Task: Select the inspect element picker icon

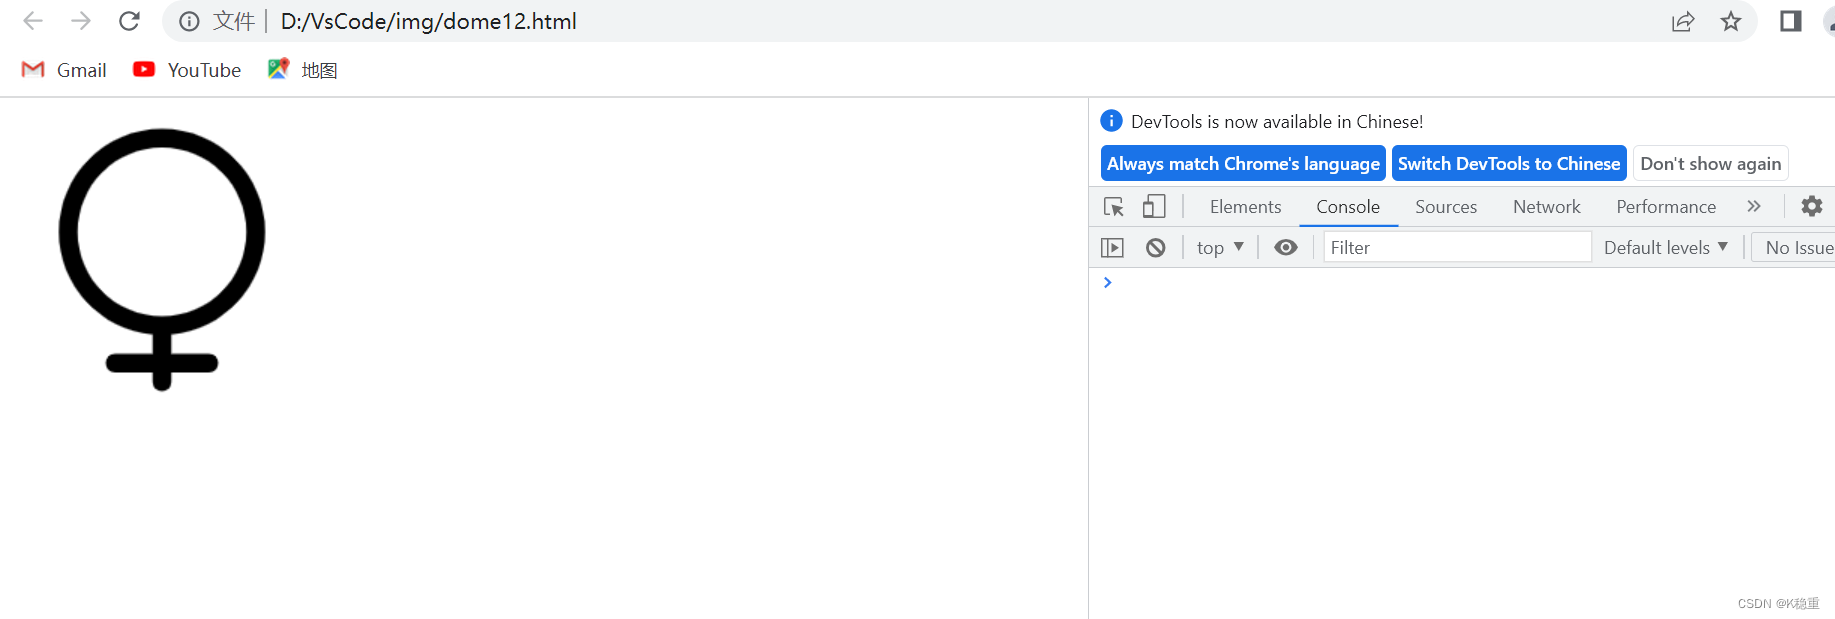Action: pyautogui.click(x=1113, y=207)
